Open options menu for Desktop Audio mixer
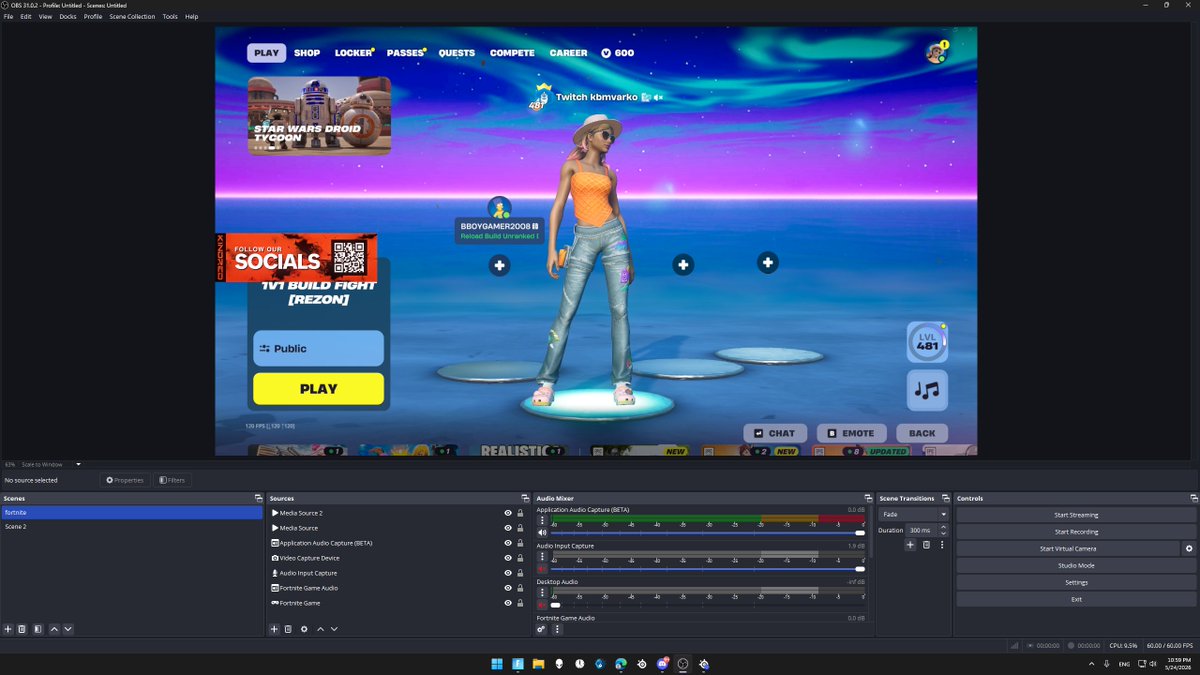Screen dimensions: 1200x675 (x=542, y=592)
